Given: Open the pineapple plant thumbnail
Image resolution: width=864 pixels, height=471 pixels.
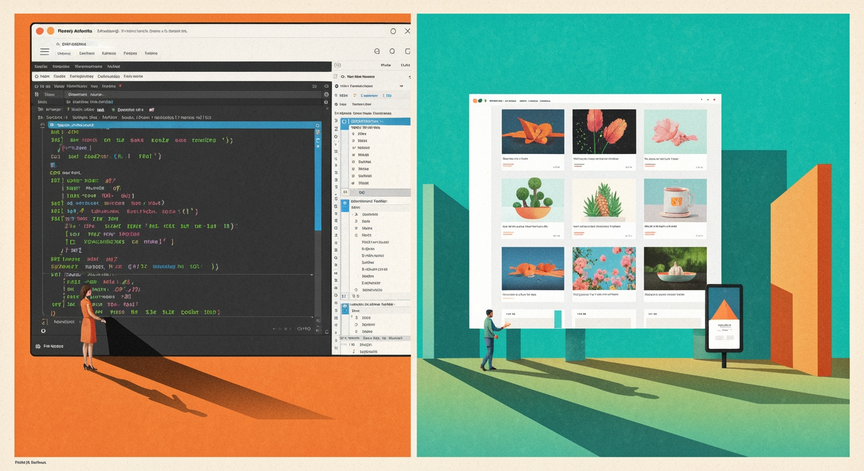Looking at the screenshot, I should pyautogui.click(x=604, y=201).
